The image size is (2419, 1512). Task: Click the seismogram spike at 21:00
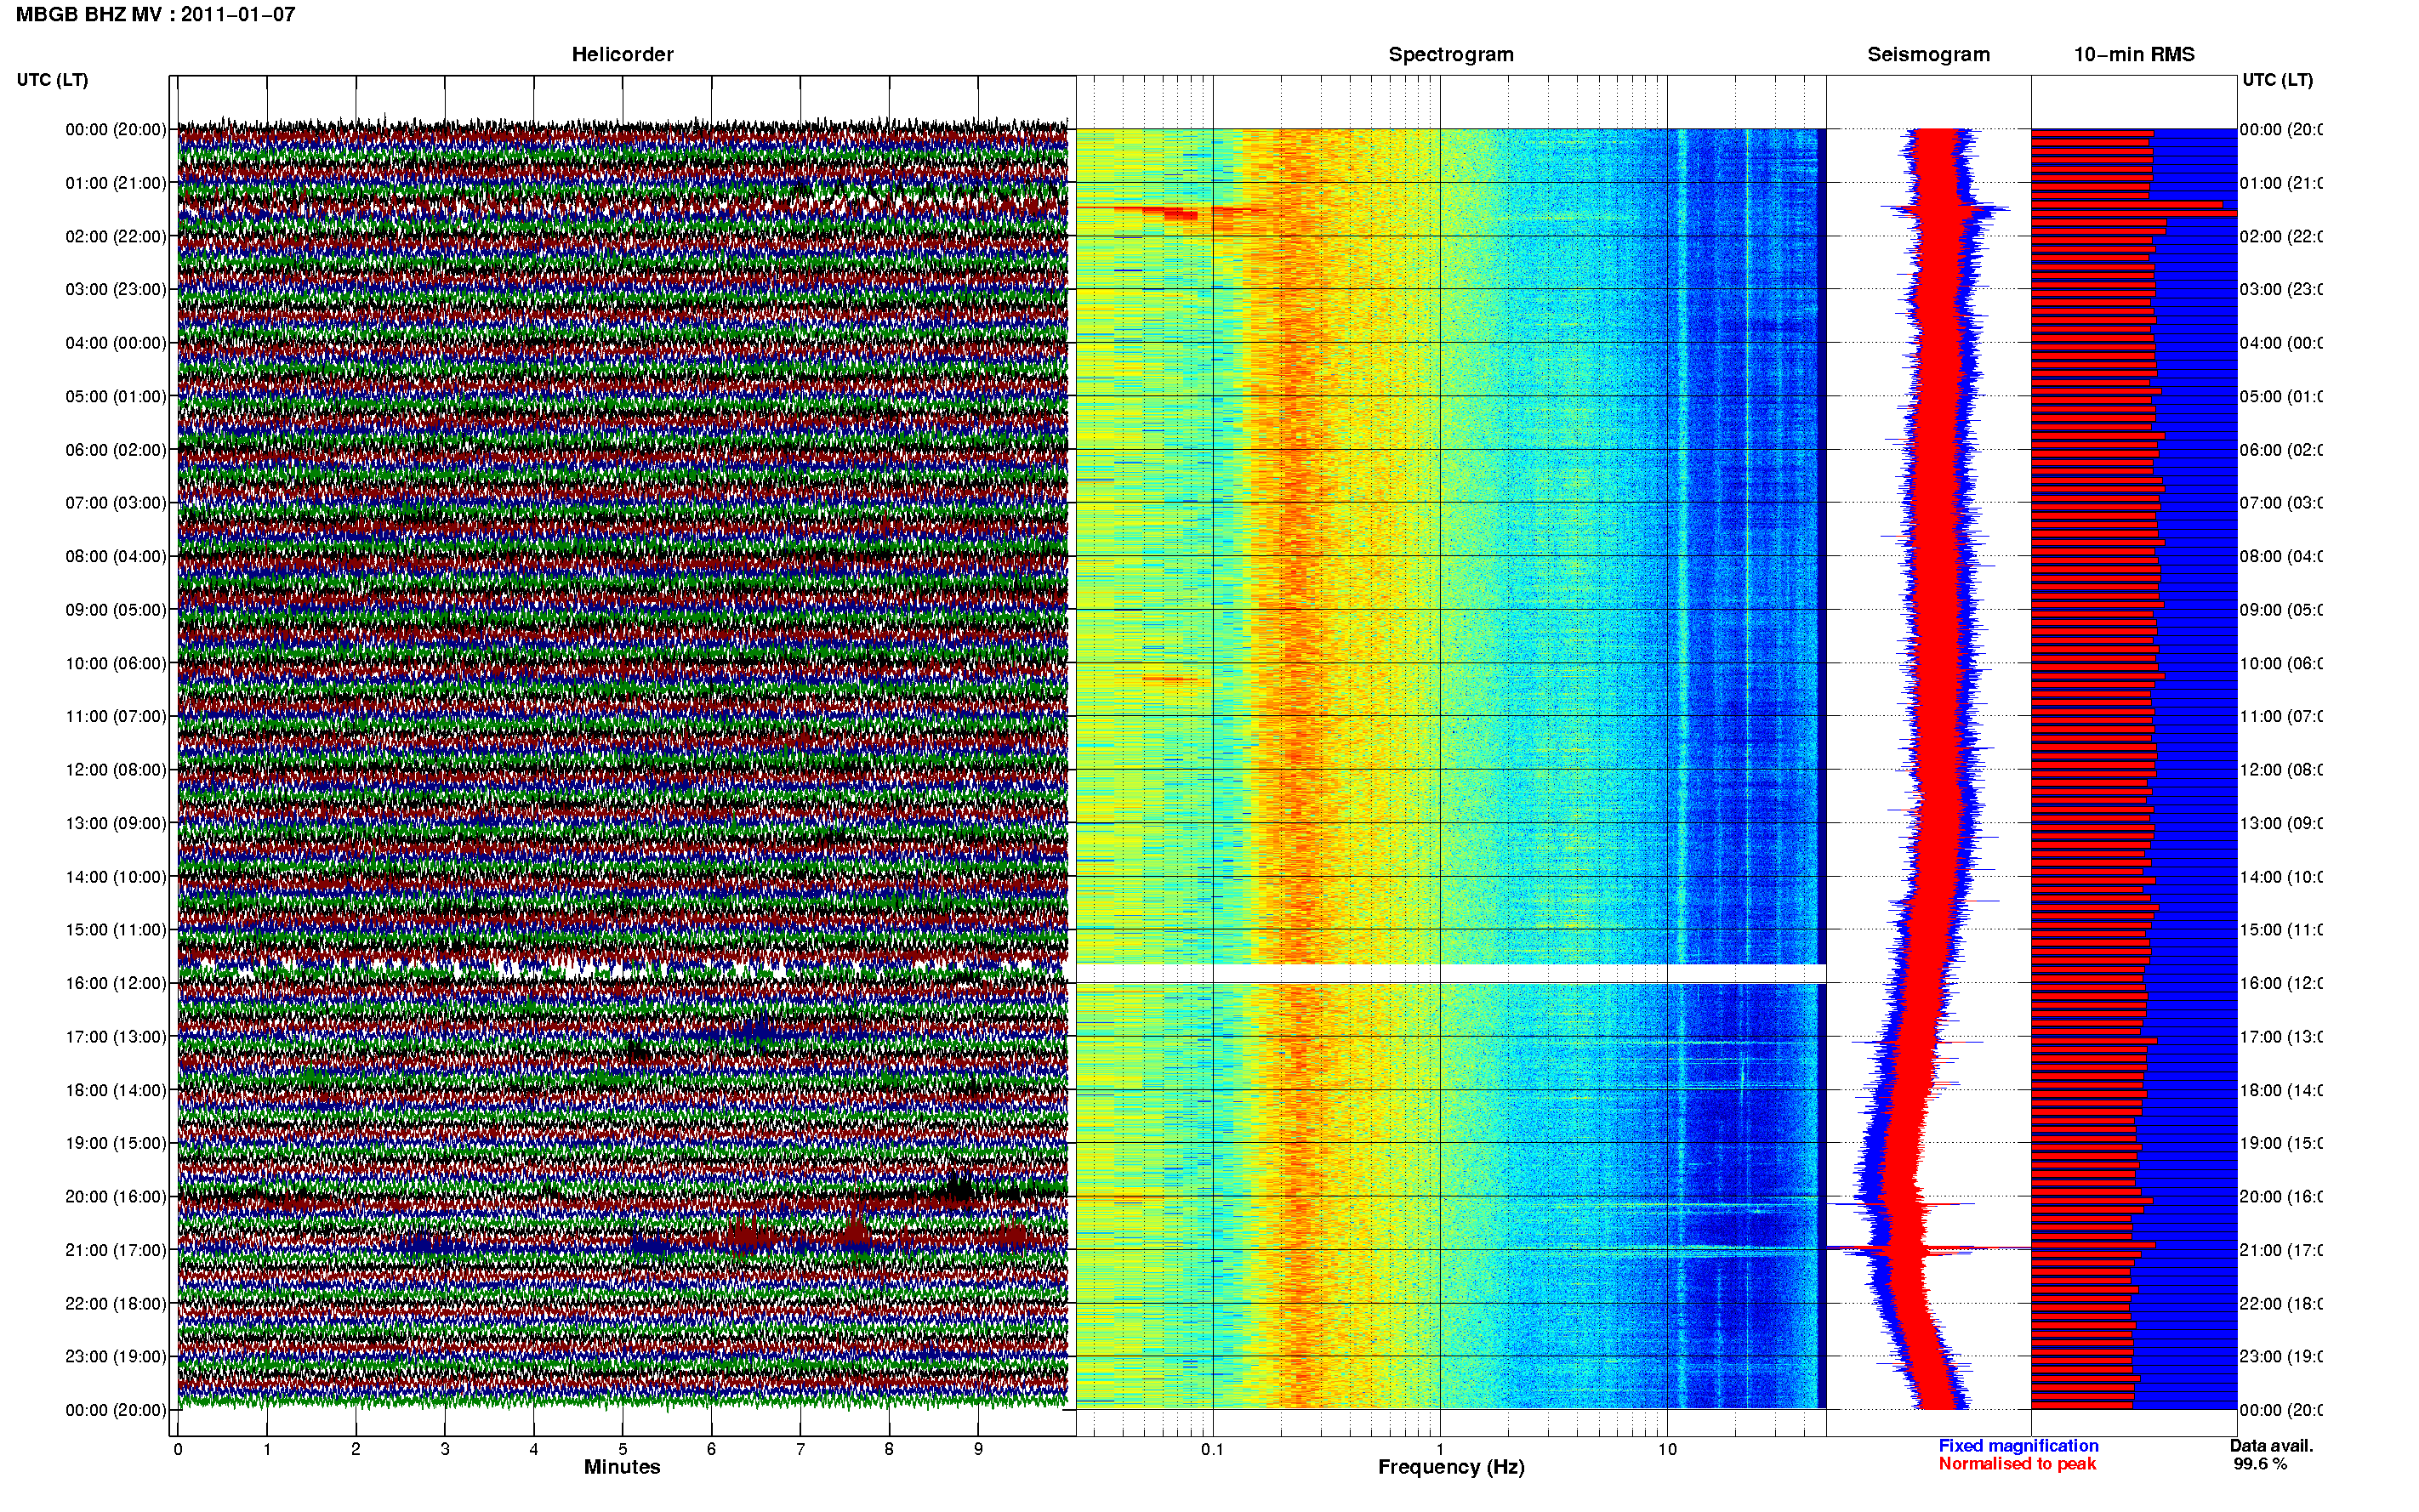[x=1928, y=1248]
